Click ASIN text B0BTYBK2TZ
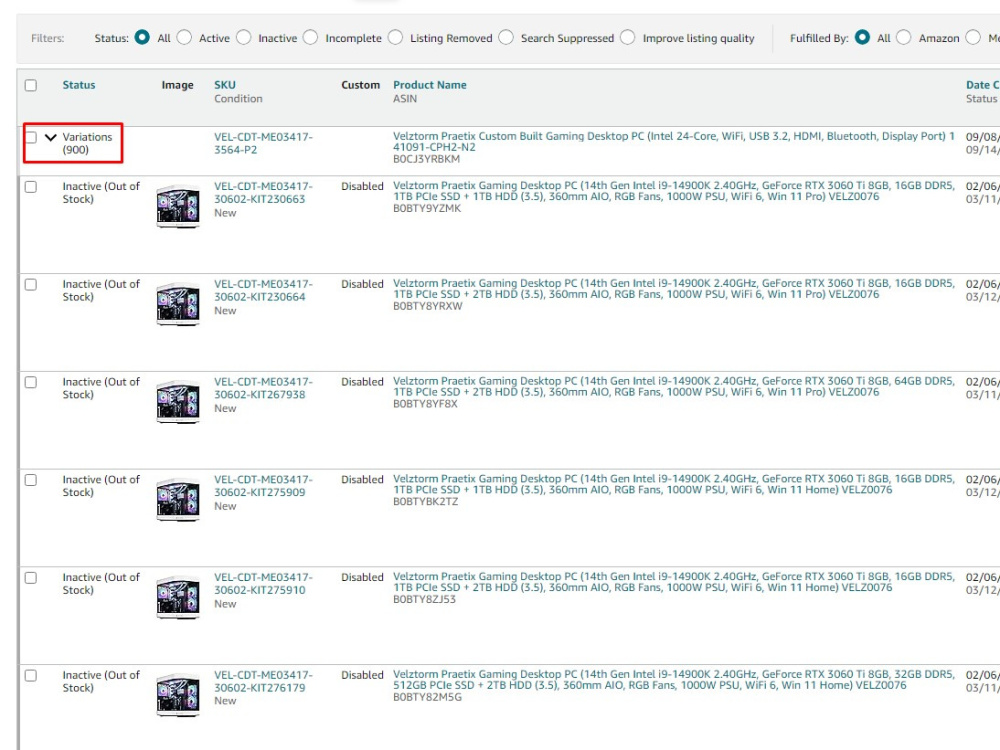Viewport: 1000px width, 750px height. point(425,501)
